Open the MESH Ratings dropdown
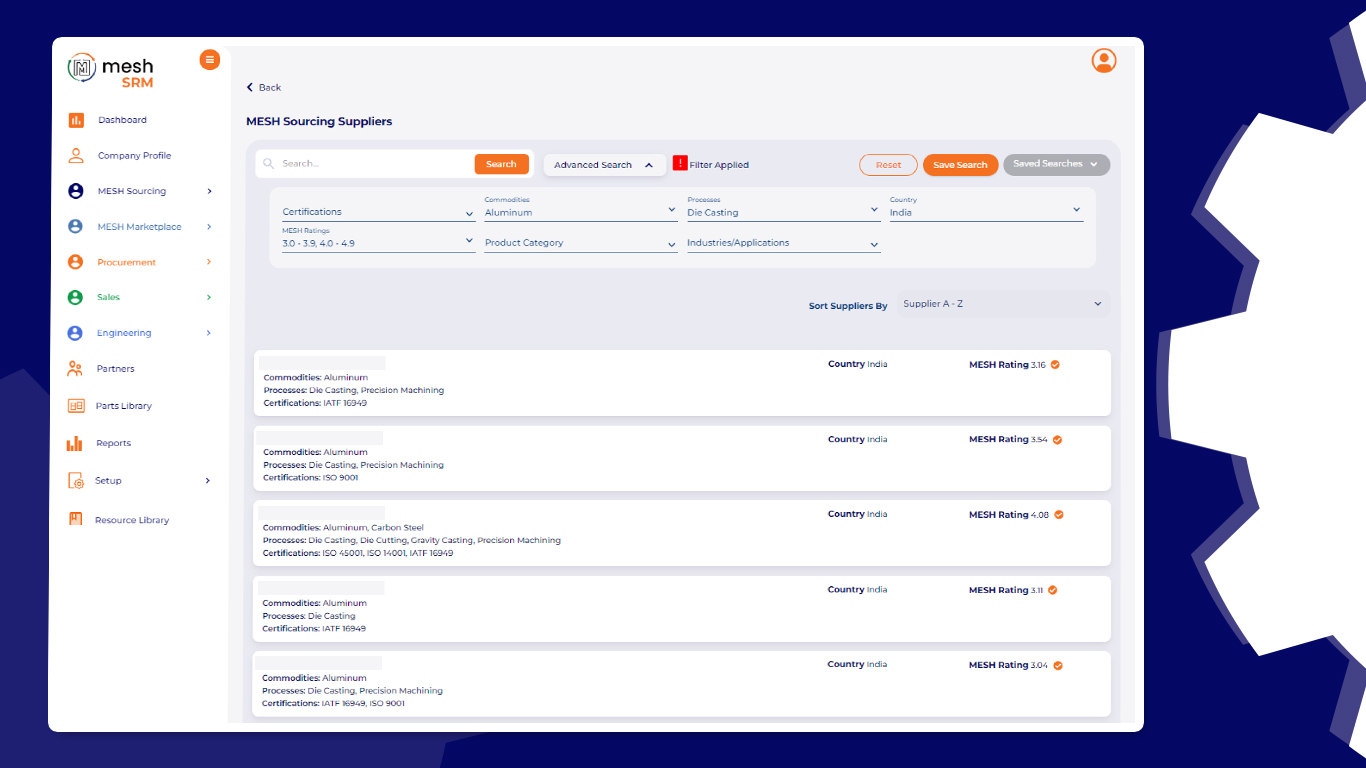 tap(379, 239)
